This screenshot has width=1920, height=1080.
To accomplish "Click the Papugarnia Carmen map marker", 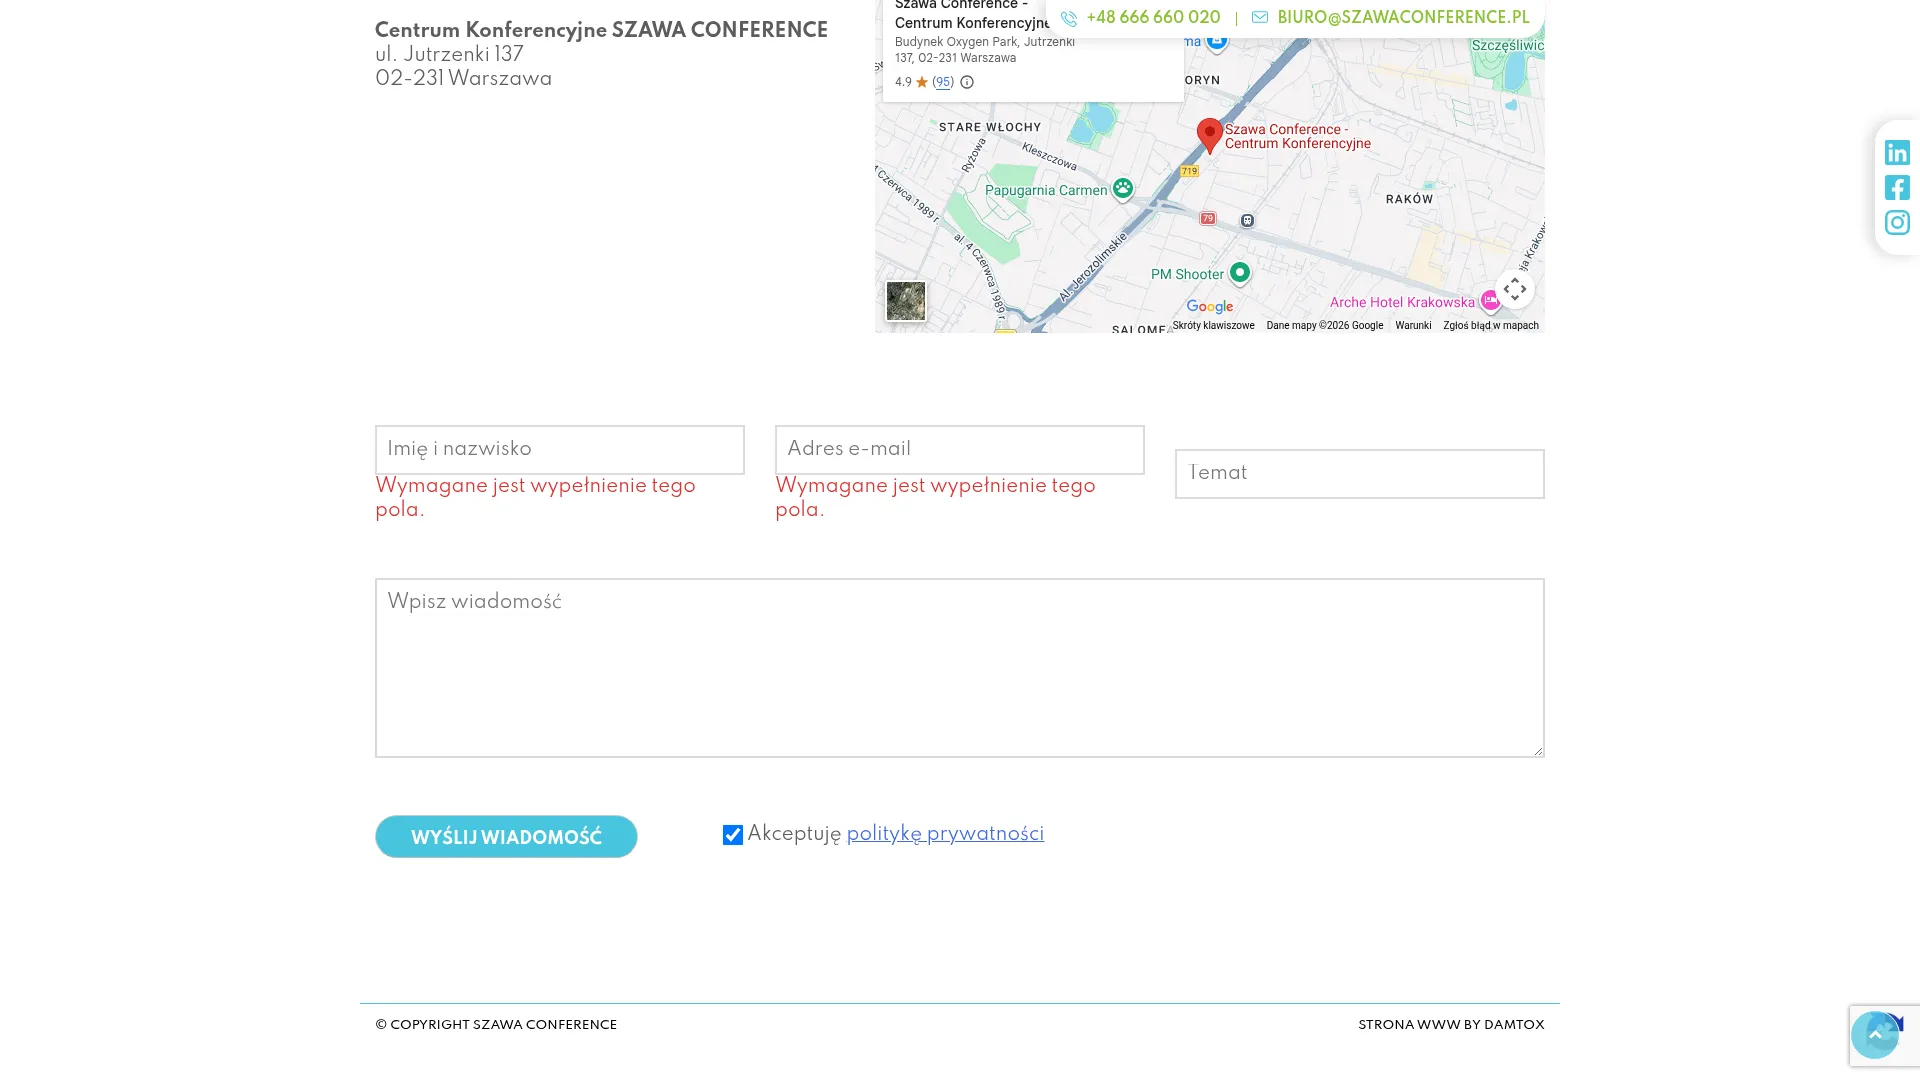I will point(1123,188).
